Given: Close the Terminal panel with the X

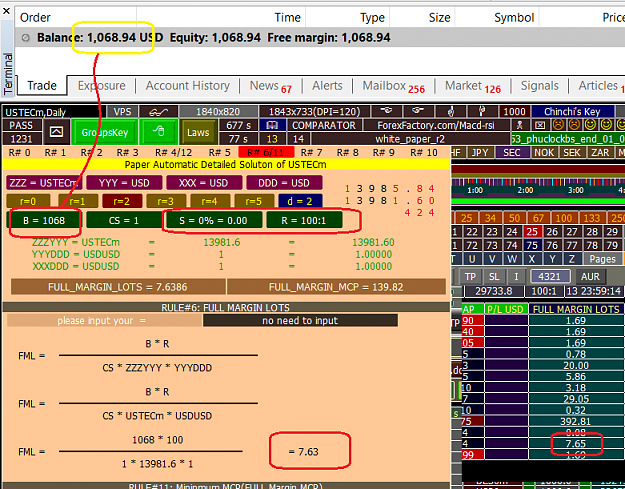Looking at the screenshot, I should point(6,11).
